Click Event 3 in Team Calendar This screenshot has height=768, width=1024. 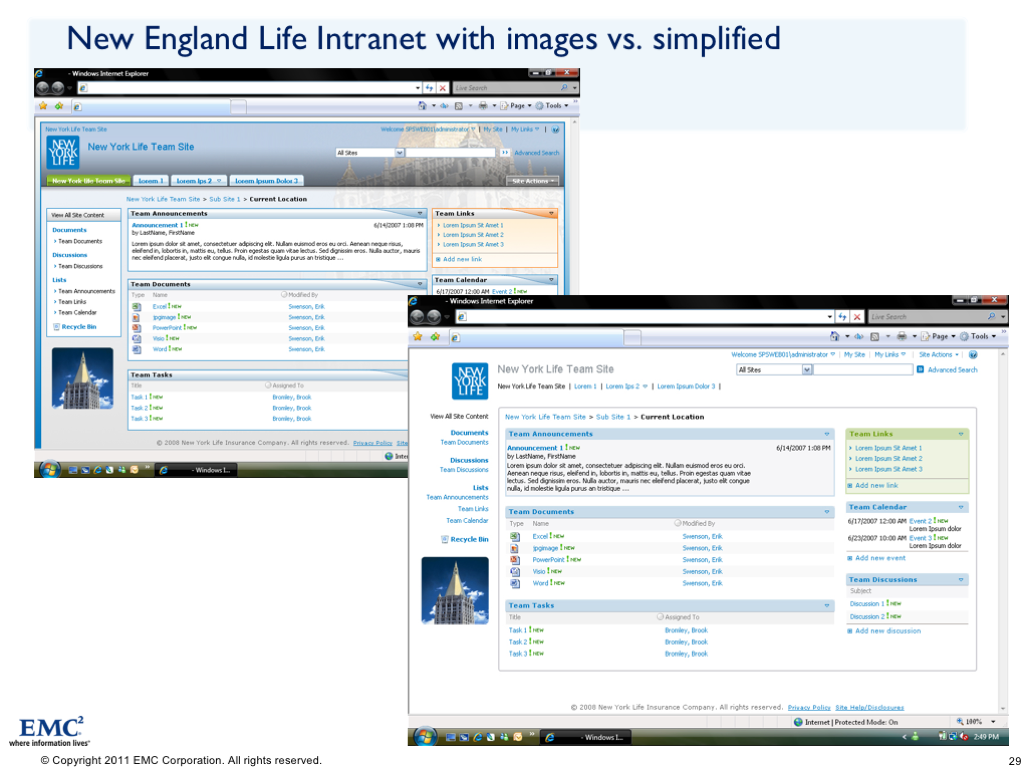918,538
